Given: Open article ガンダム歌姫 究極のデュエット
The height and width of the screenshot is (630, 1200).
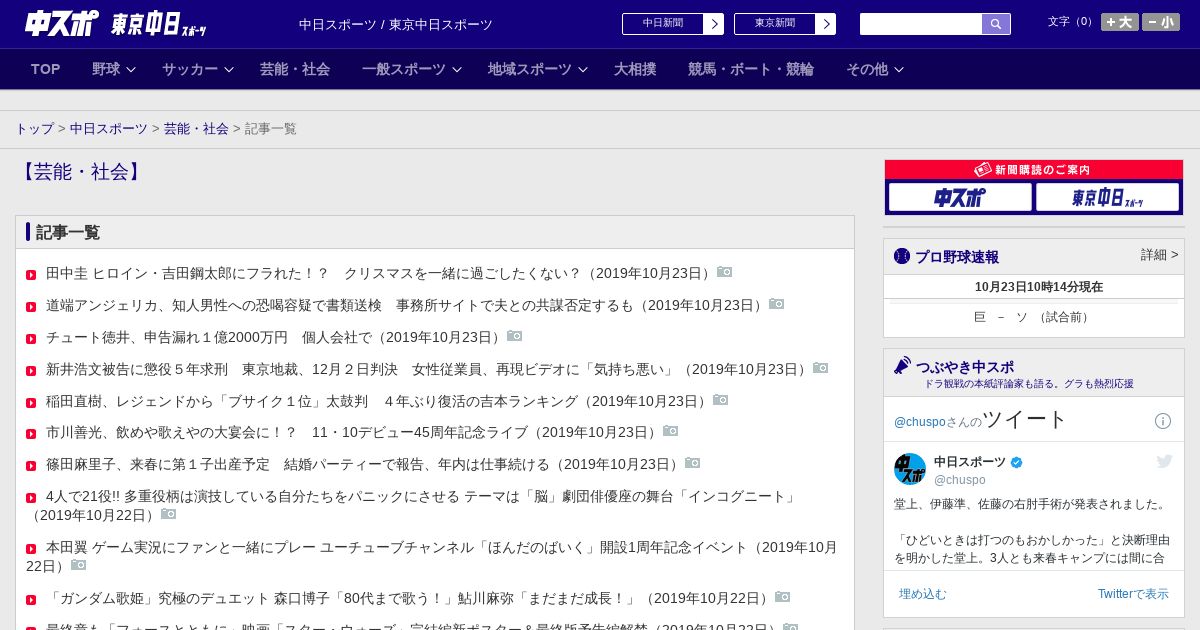Looking at the screenshot, I should [x=408, y=598].
